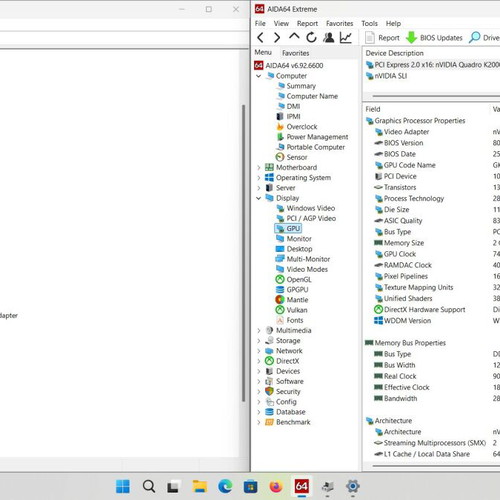
Task: Expand the Server tree node
Action: [x=259, y=188]
